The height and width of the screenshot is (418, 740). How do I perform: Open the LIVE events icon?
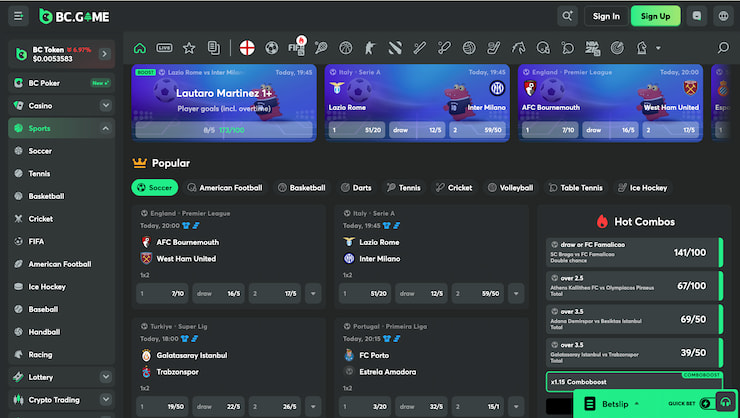(x=164, y=47)
